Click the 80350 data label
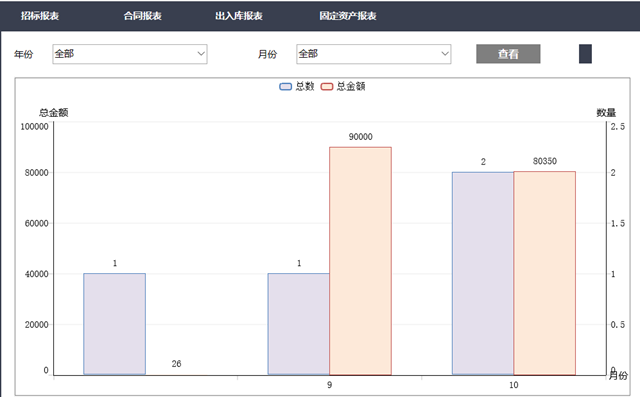This screenshot has width=640, height=397. [x=544, y=161]
